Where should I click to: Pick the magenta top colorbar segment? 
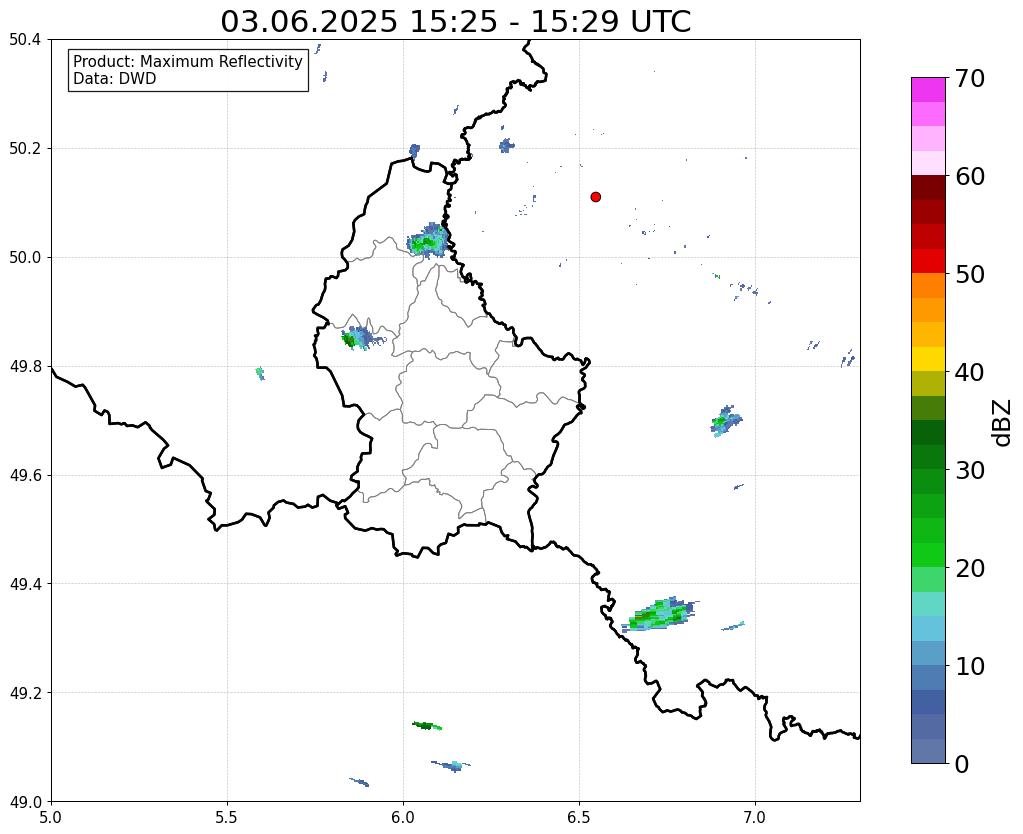(928, 90)
